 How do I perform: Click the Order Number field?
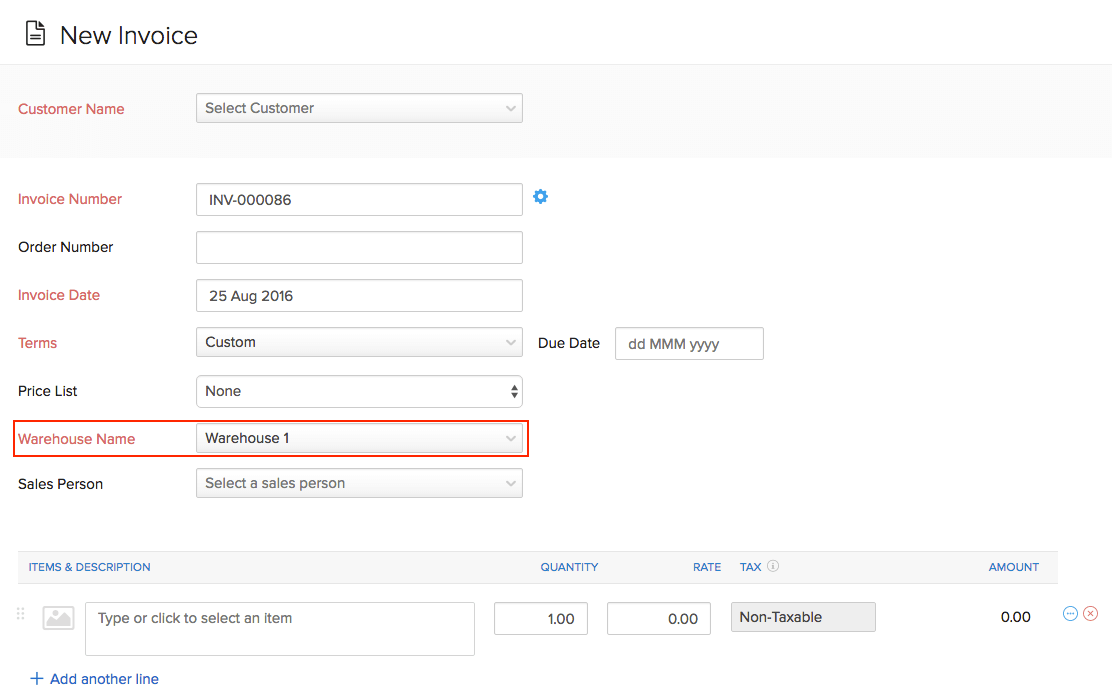click(x=360, y=248)
